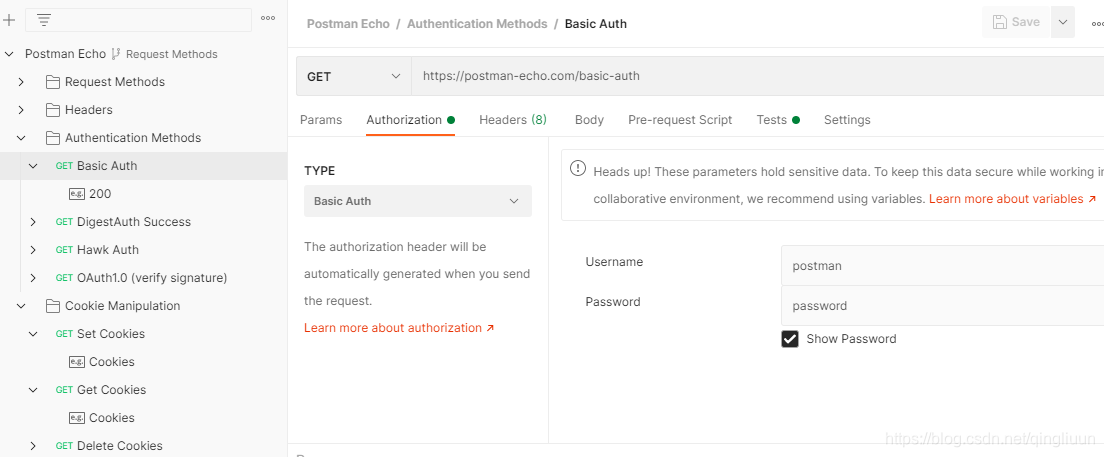Click the sidebar search filter field
The height and width of the screenshot is (457, 1104).
coord(138,20)
